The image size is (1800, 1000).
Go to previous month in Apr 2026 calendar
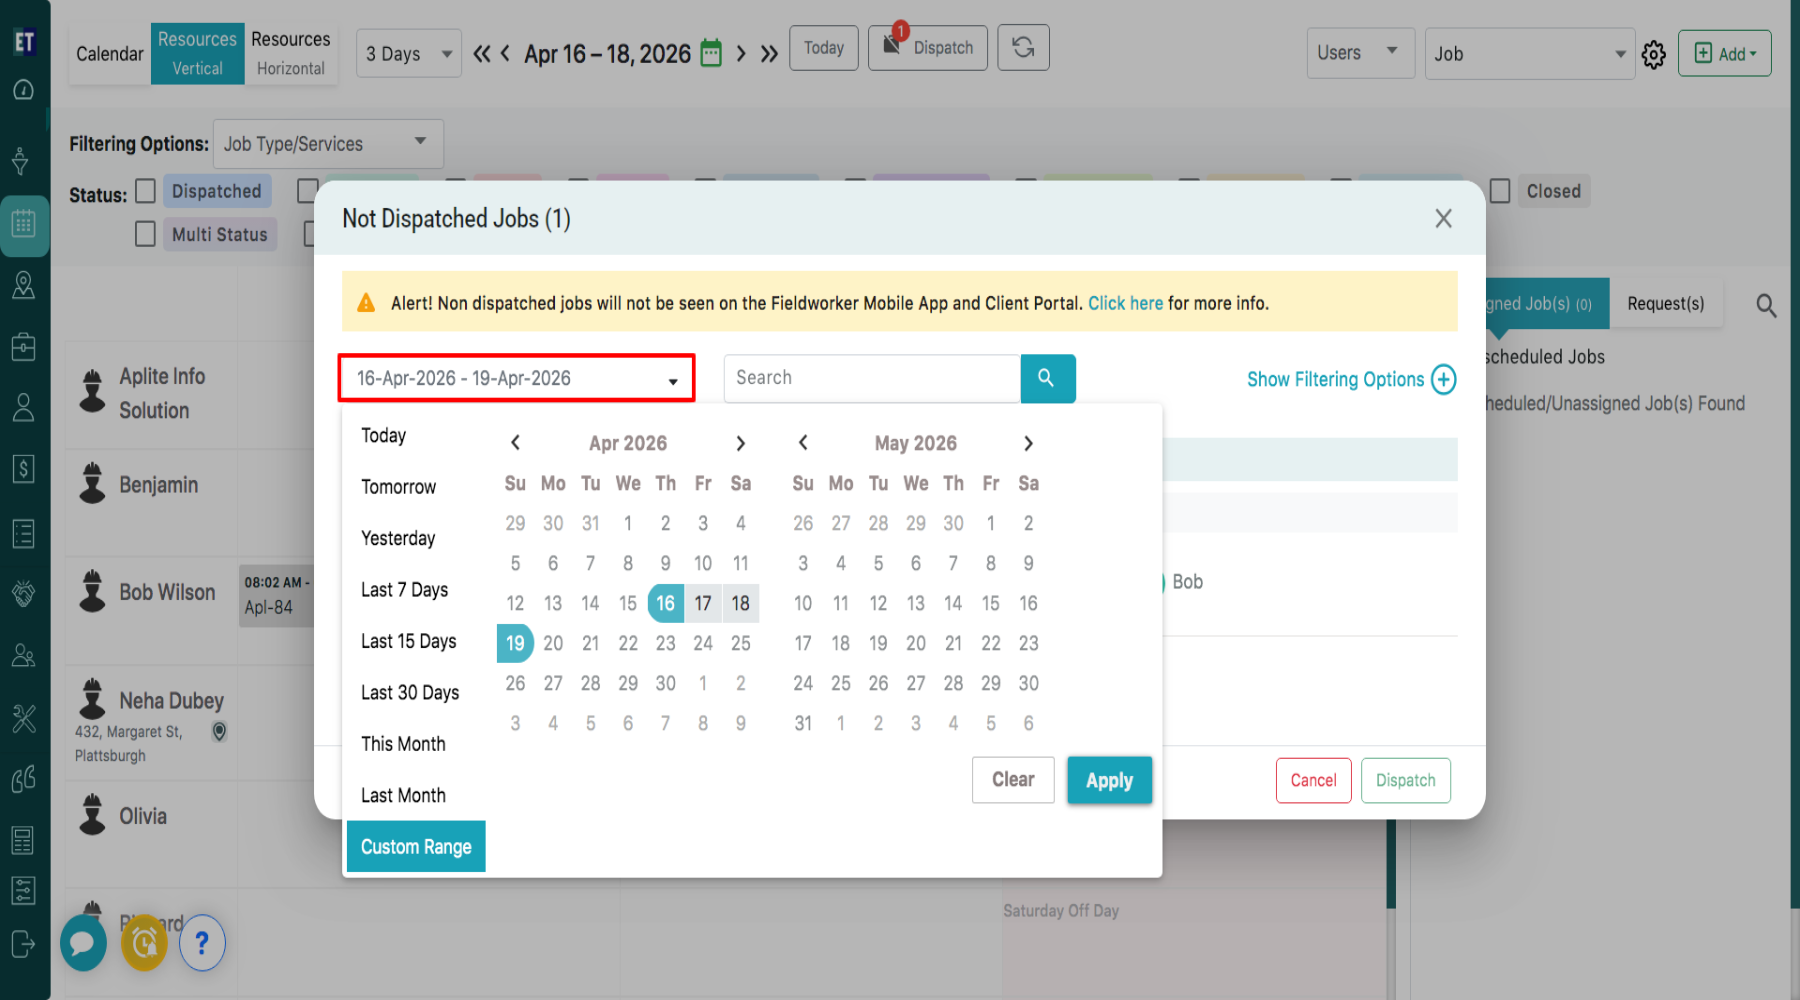pyautogui.click(x=515, y=443)
